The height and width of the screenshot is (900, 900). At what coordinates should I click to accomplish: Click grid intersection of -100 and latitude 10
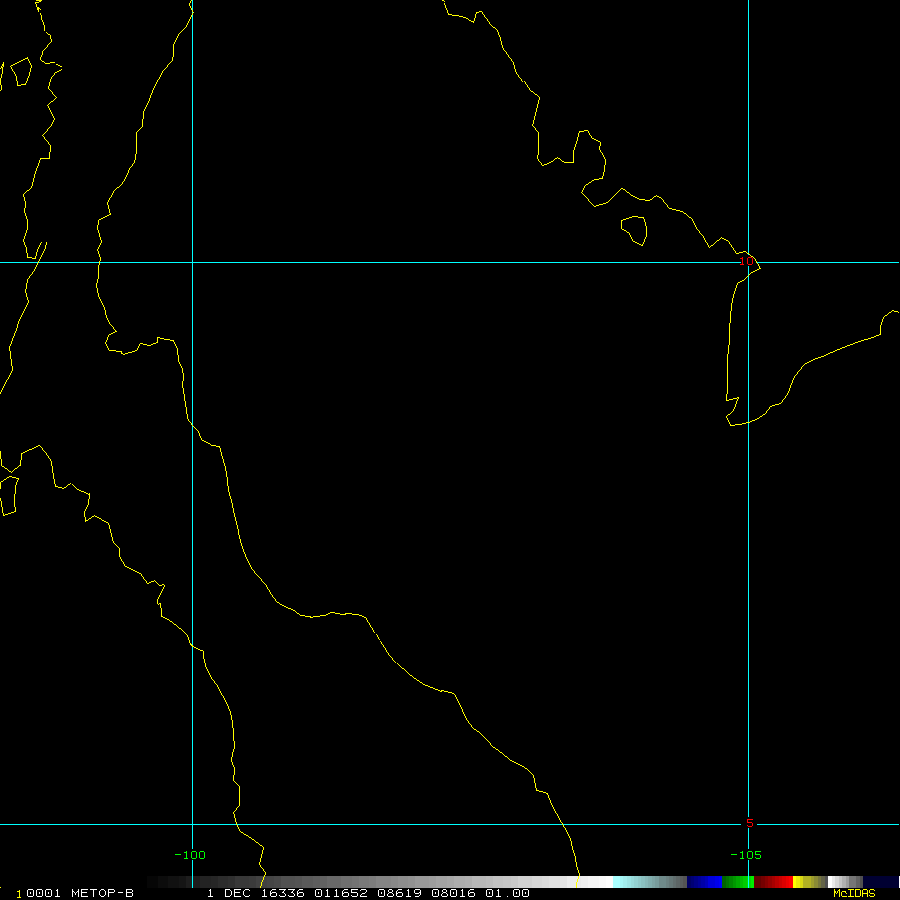pyautogui.click(x=192, y=262)
